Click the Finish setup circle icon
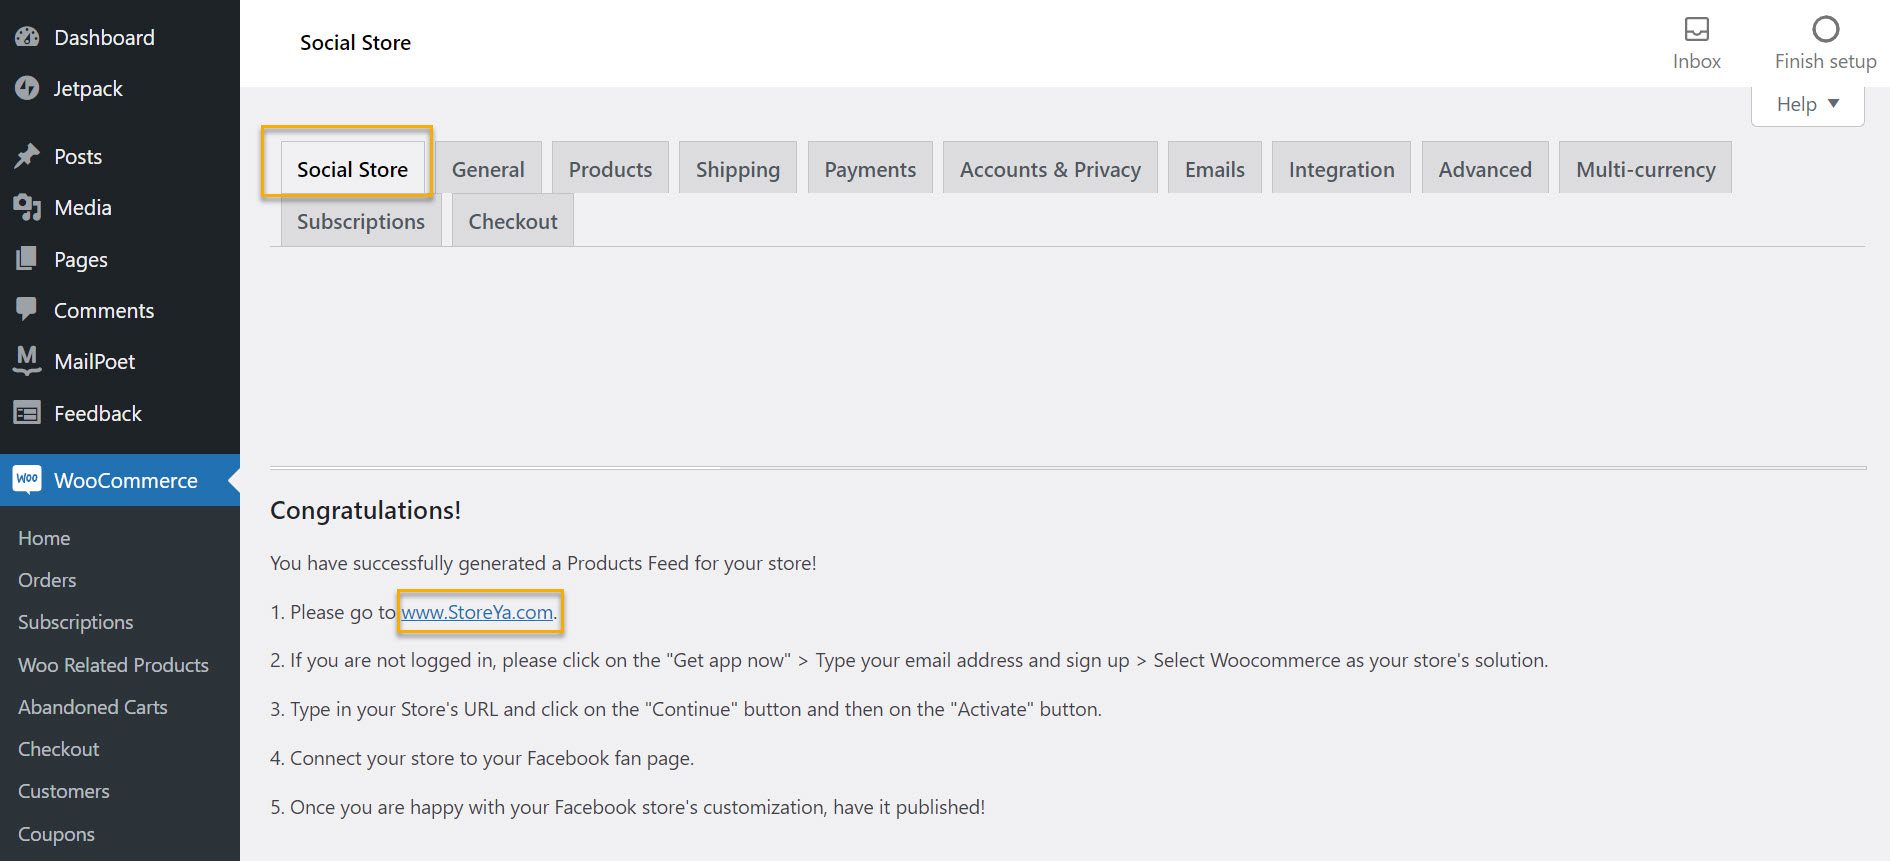 [1826, 29]
